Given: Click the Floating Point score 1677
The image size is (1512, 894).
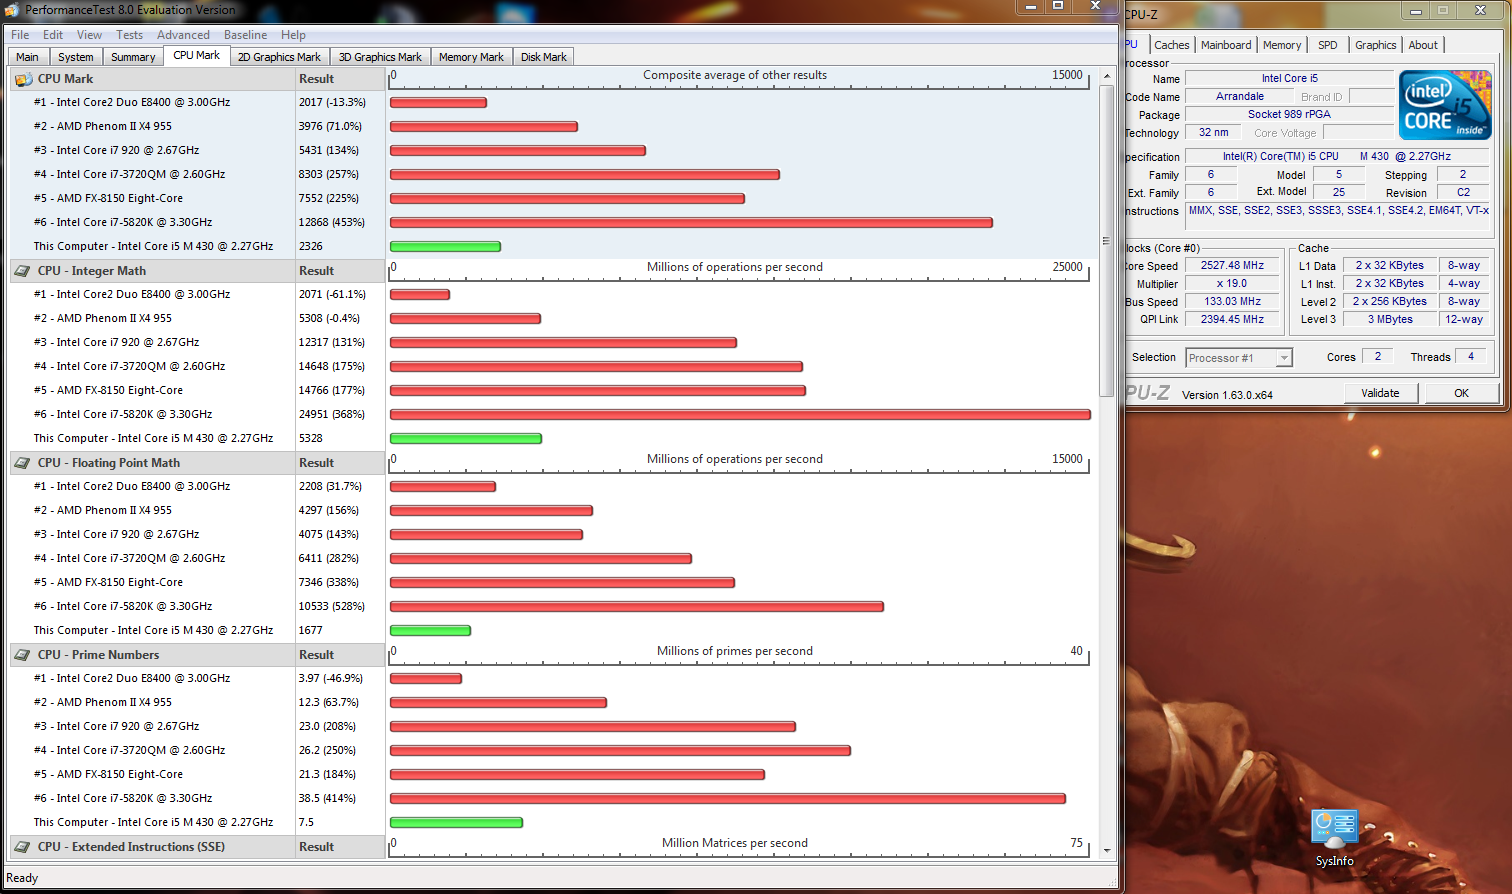Looking at the screenshot, I should [x=310, y=630].
